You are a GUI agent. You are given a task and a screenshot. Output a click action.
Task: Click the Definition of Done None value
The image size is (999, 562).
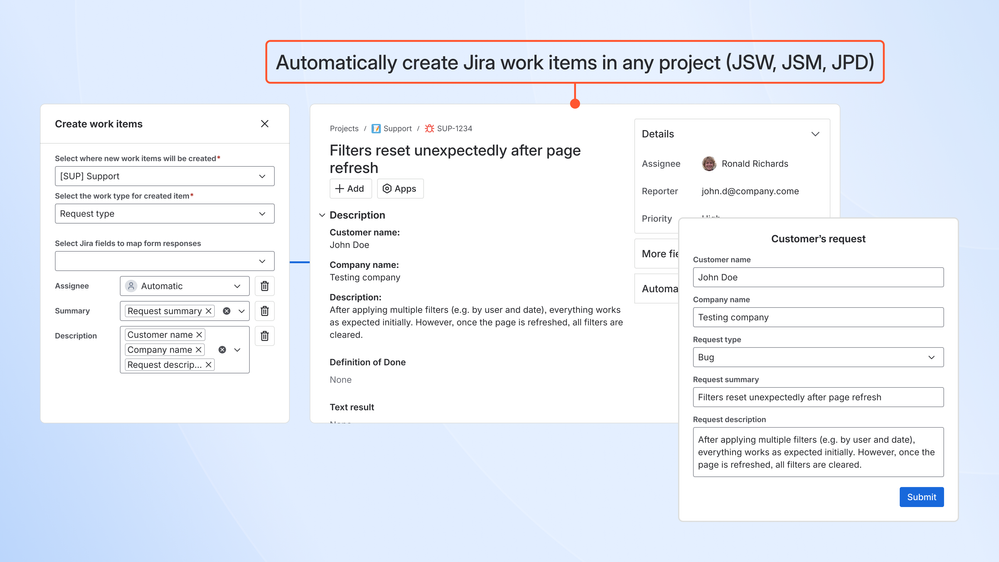click(x=340, y=380)
